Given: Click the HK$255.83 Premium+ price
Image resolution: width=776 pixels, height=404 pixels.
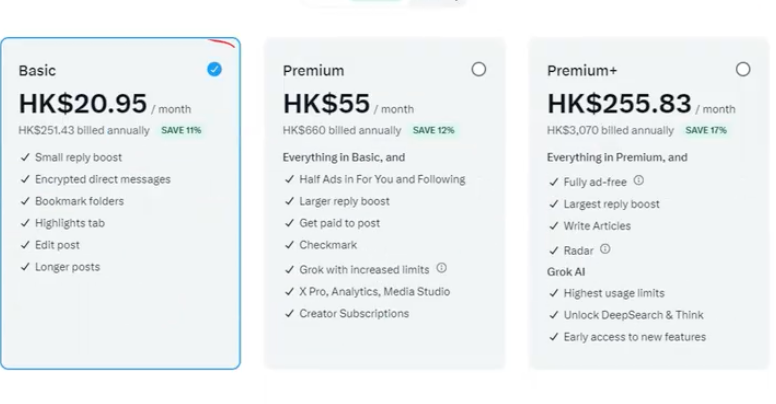Looking at the screenshot, I should (x=619, y=104).
